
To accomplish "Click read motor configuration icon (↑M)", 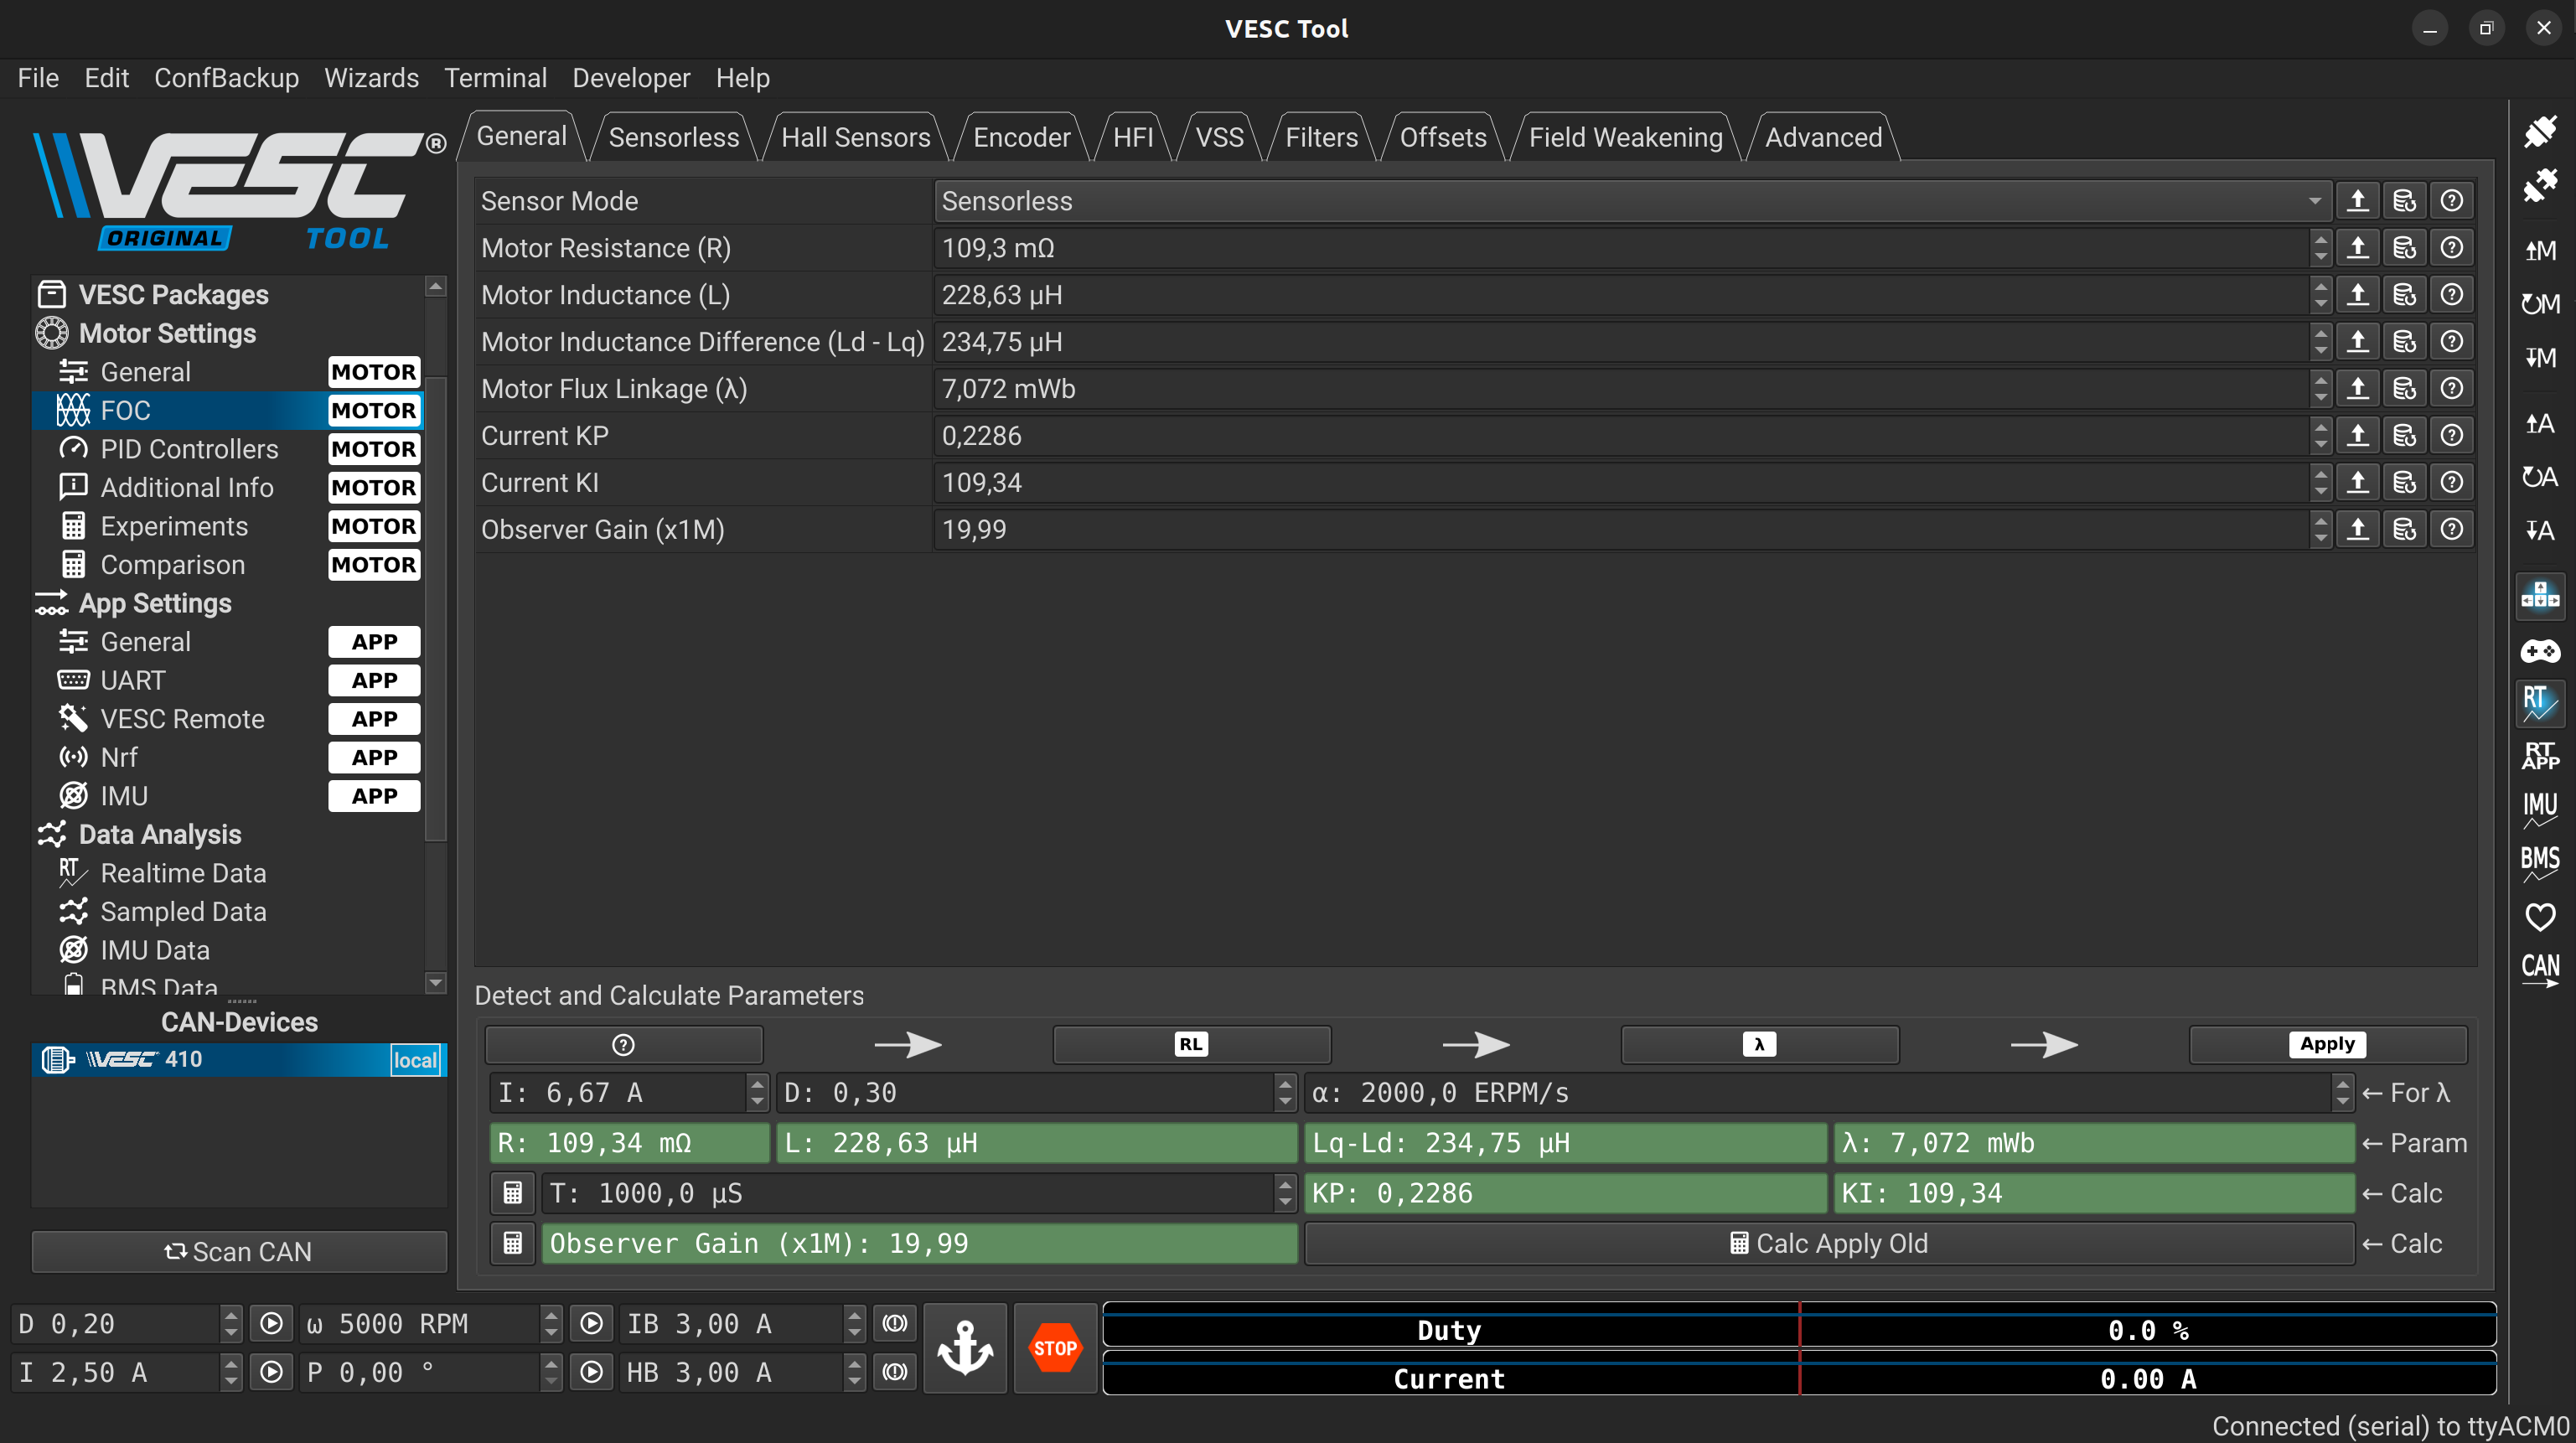I will coord(2539,250).
